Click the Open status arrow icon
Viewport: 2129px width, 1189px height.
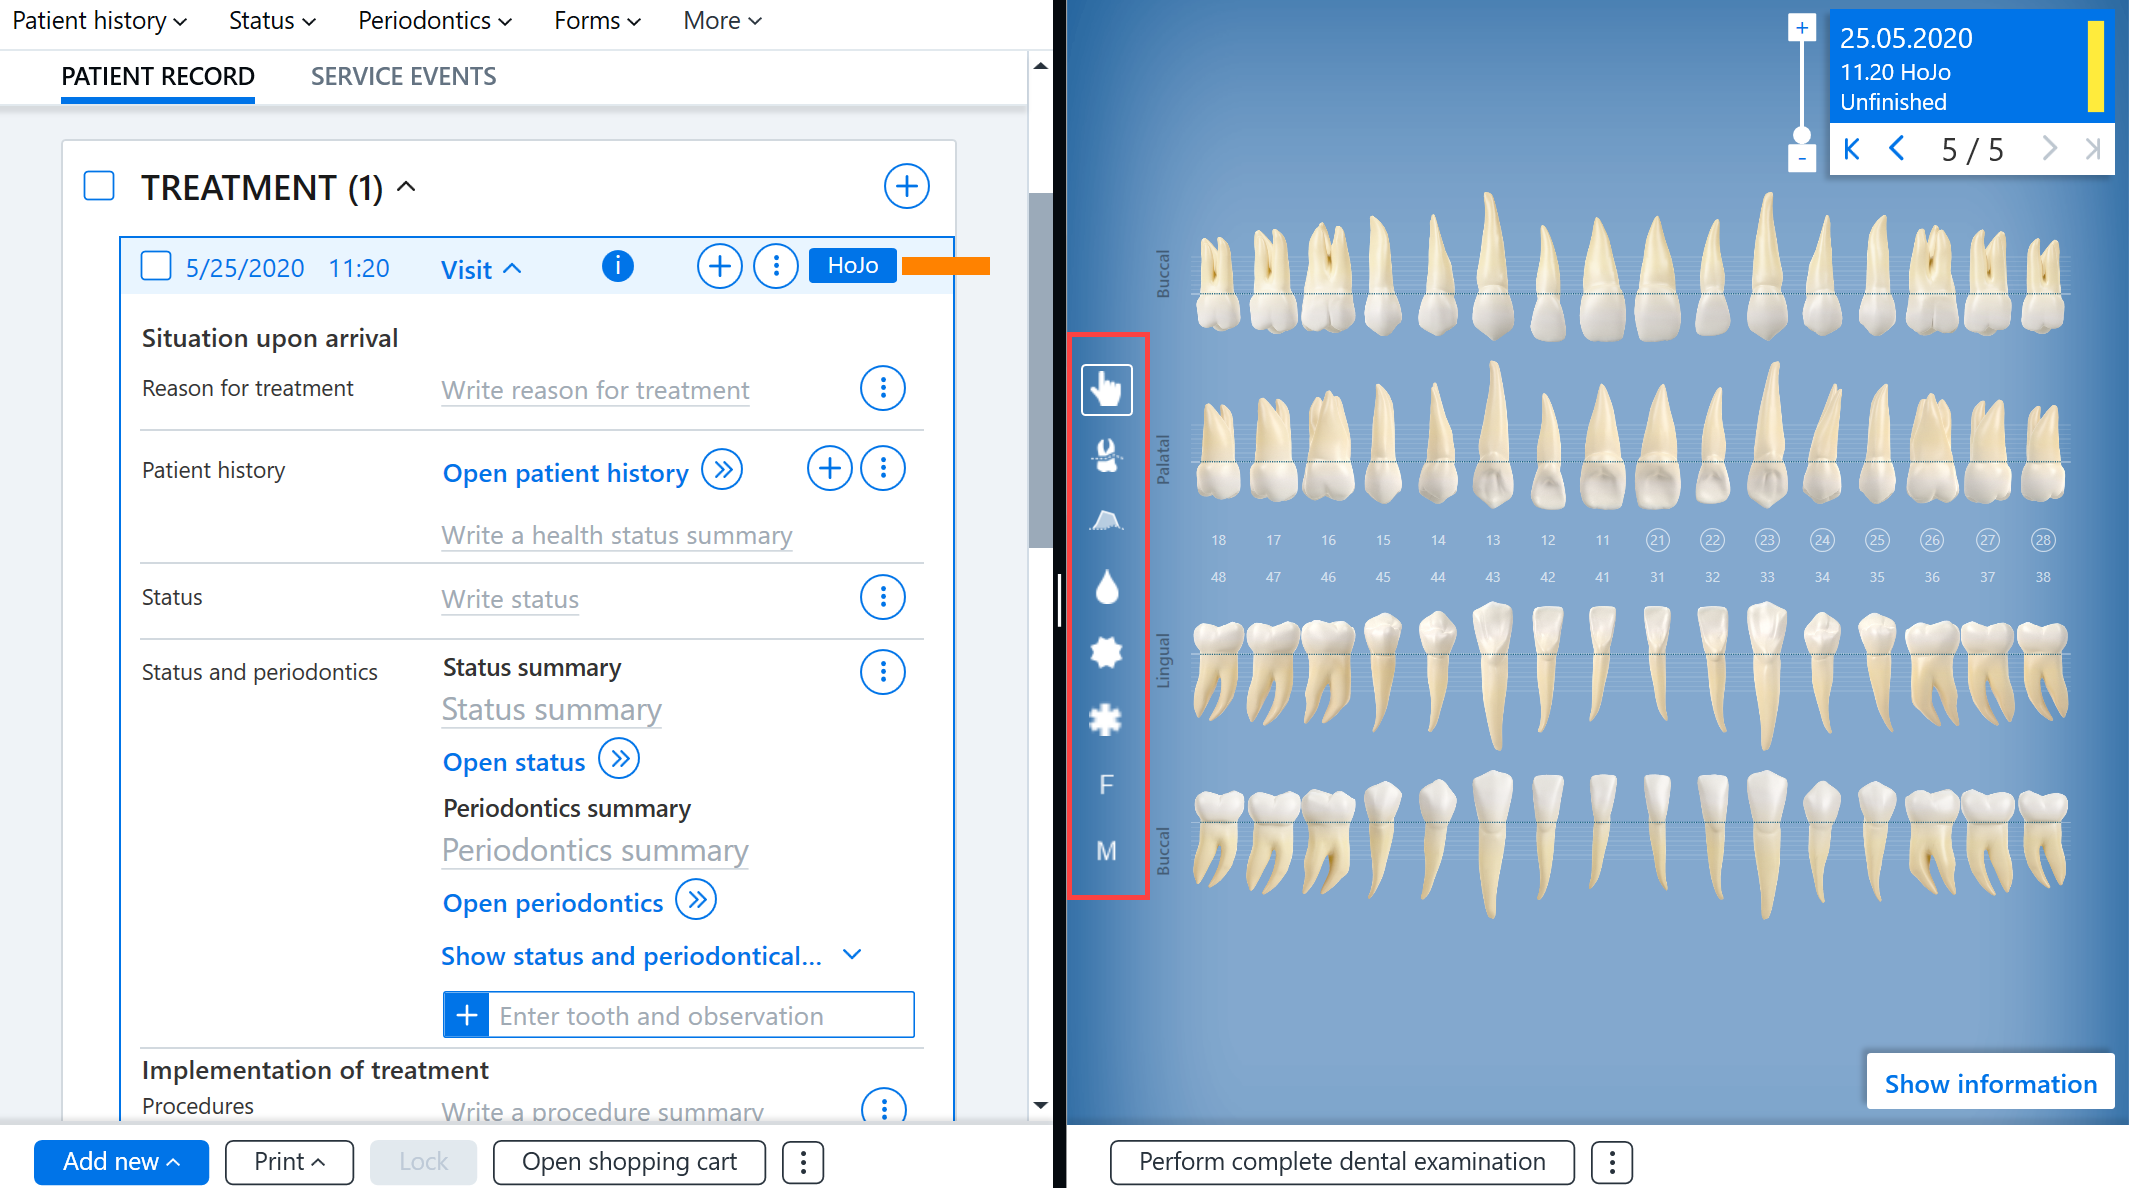tap(619, 759)
